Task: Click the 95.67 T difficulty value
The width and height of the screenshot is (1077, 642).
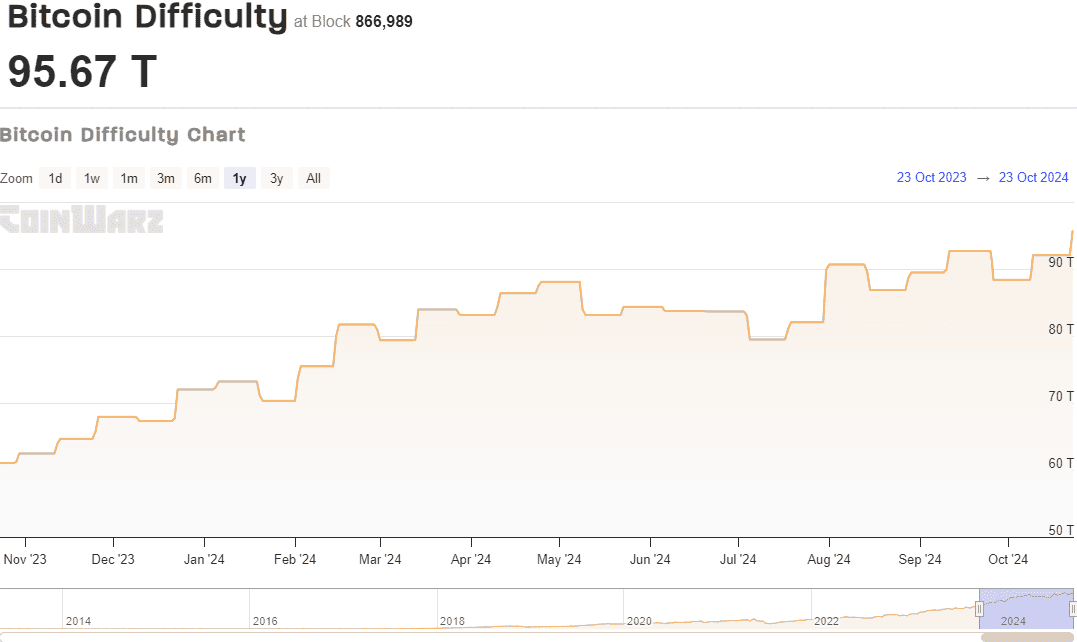Action: pos(80,71)
